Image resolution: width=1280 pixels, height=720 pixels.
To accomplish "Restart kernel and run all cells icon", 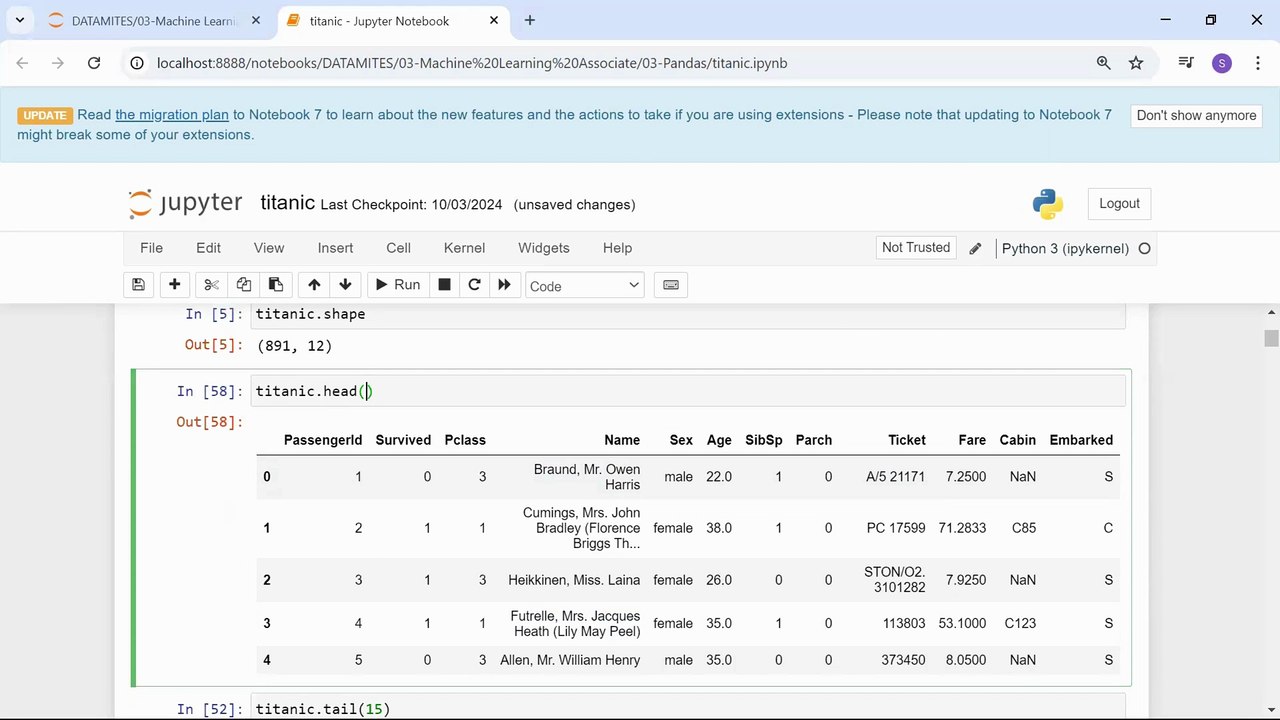I will 504,285.
